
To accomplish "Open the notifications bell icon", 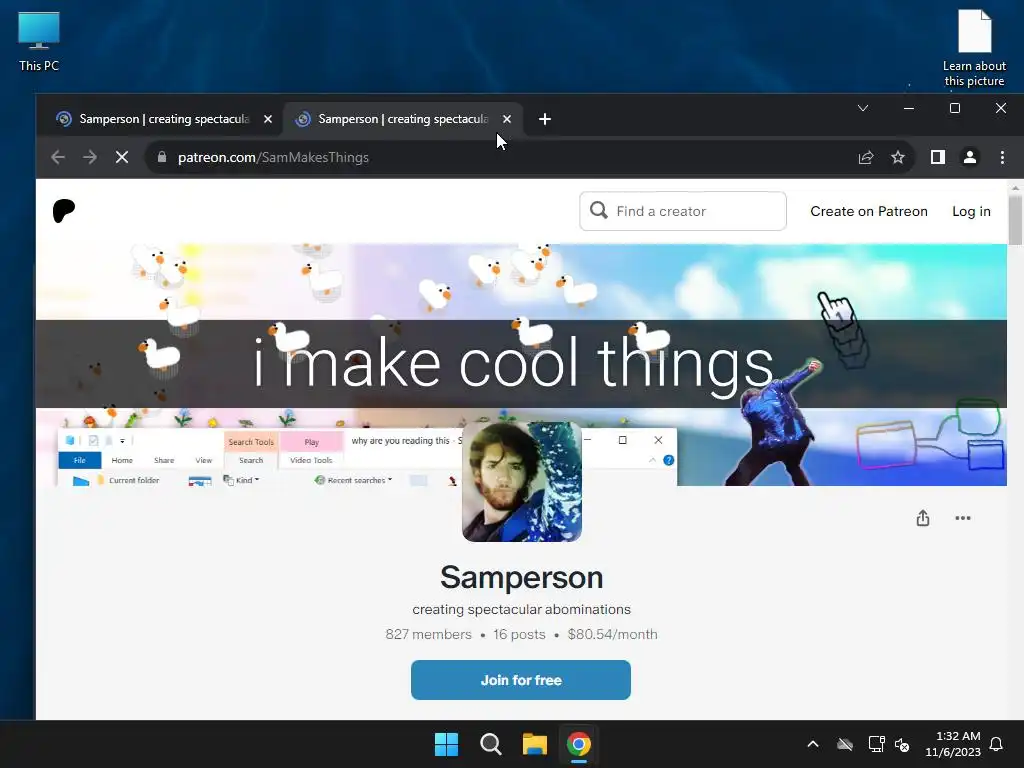I will click(x=996, y=744).
